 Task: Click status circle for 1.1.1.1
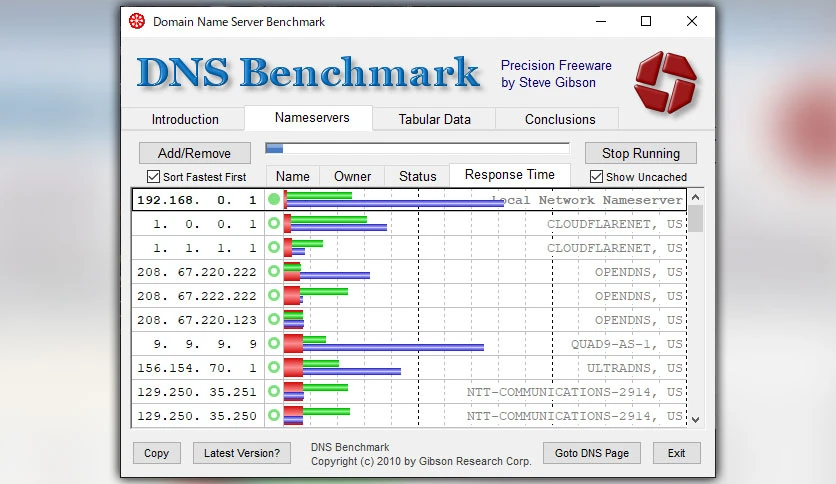(x=274, y=247)
